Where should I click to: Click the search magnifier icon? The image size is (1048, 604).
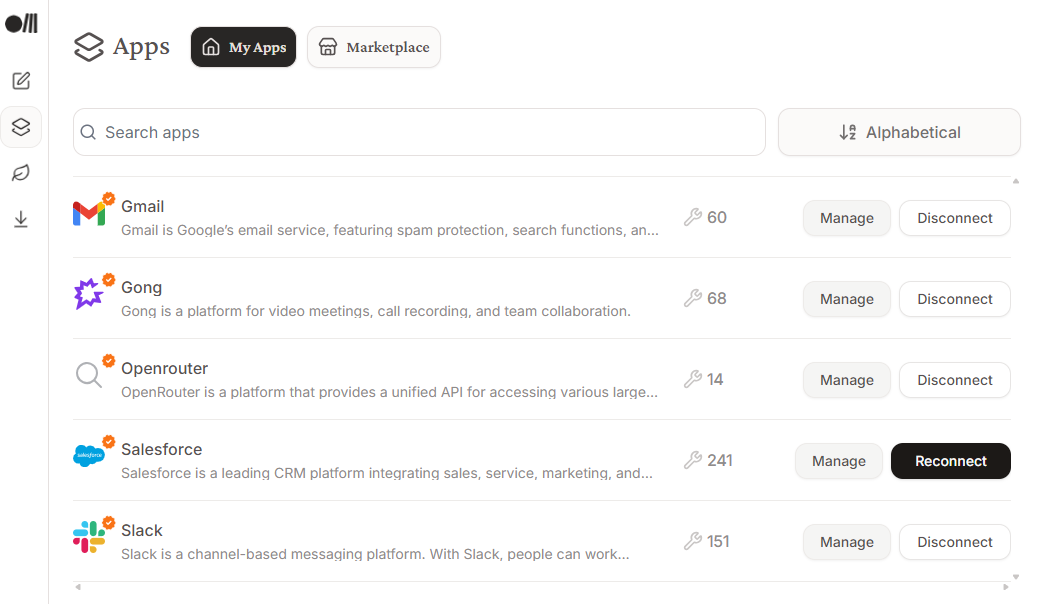point(88,132)
